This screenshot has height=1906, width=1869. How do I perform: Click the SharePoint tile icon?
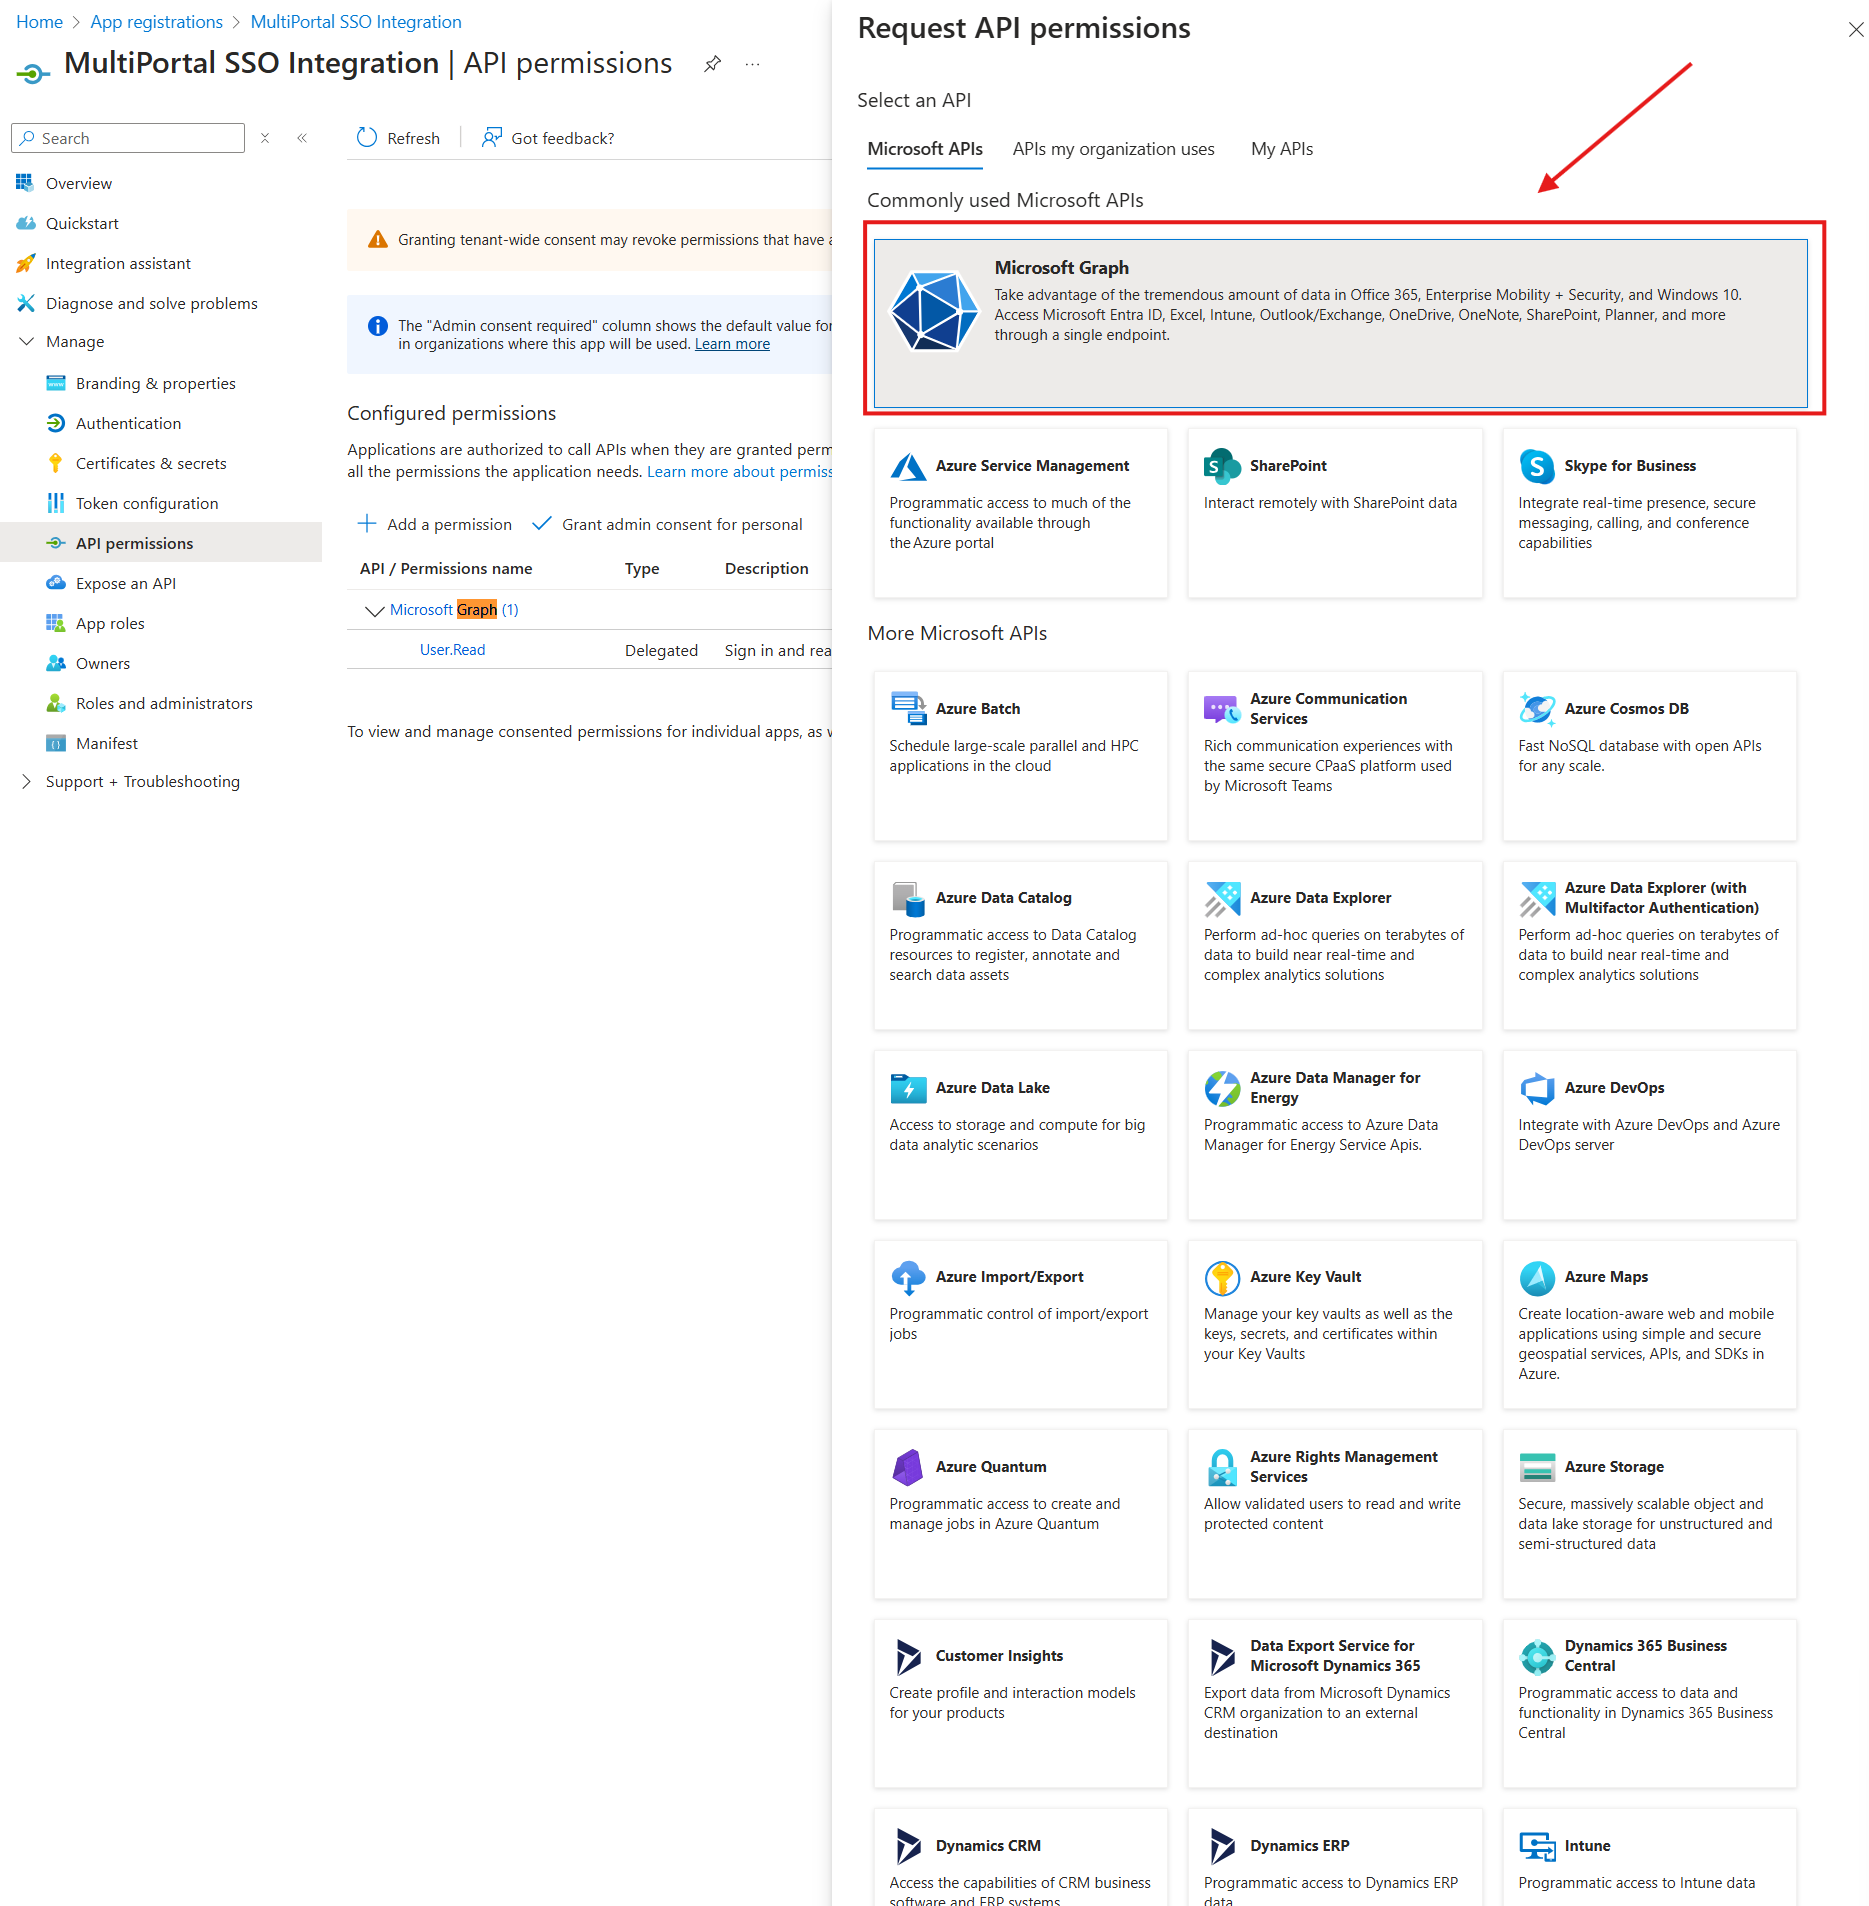point(1222,466)
